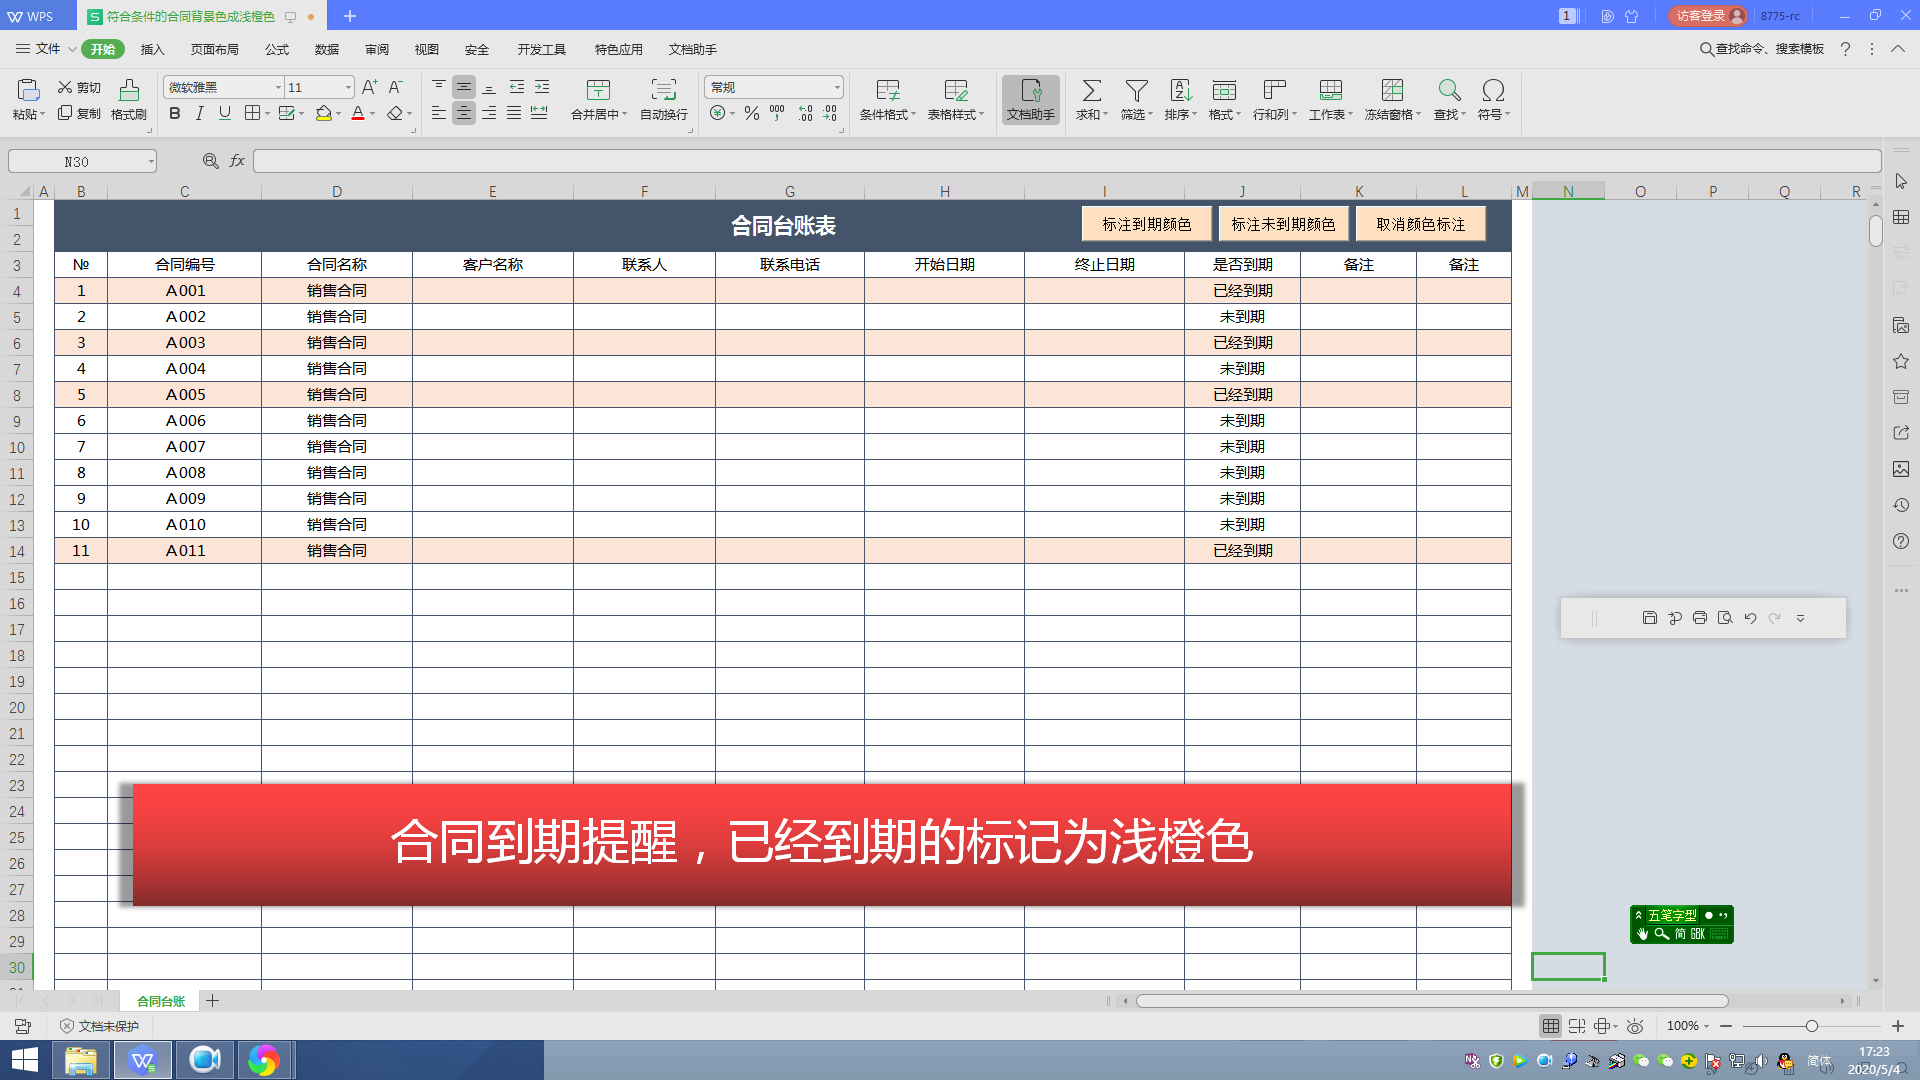The height and width of the screenshot is (1080, 1920).
Task: Open the 公式 ribbon tab
Action: pos(277,49)
